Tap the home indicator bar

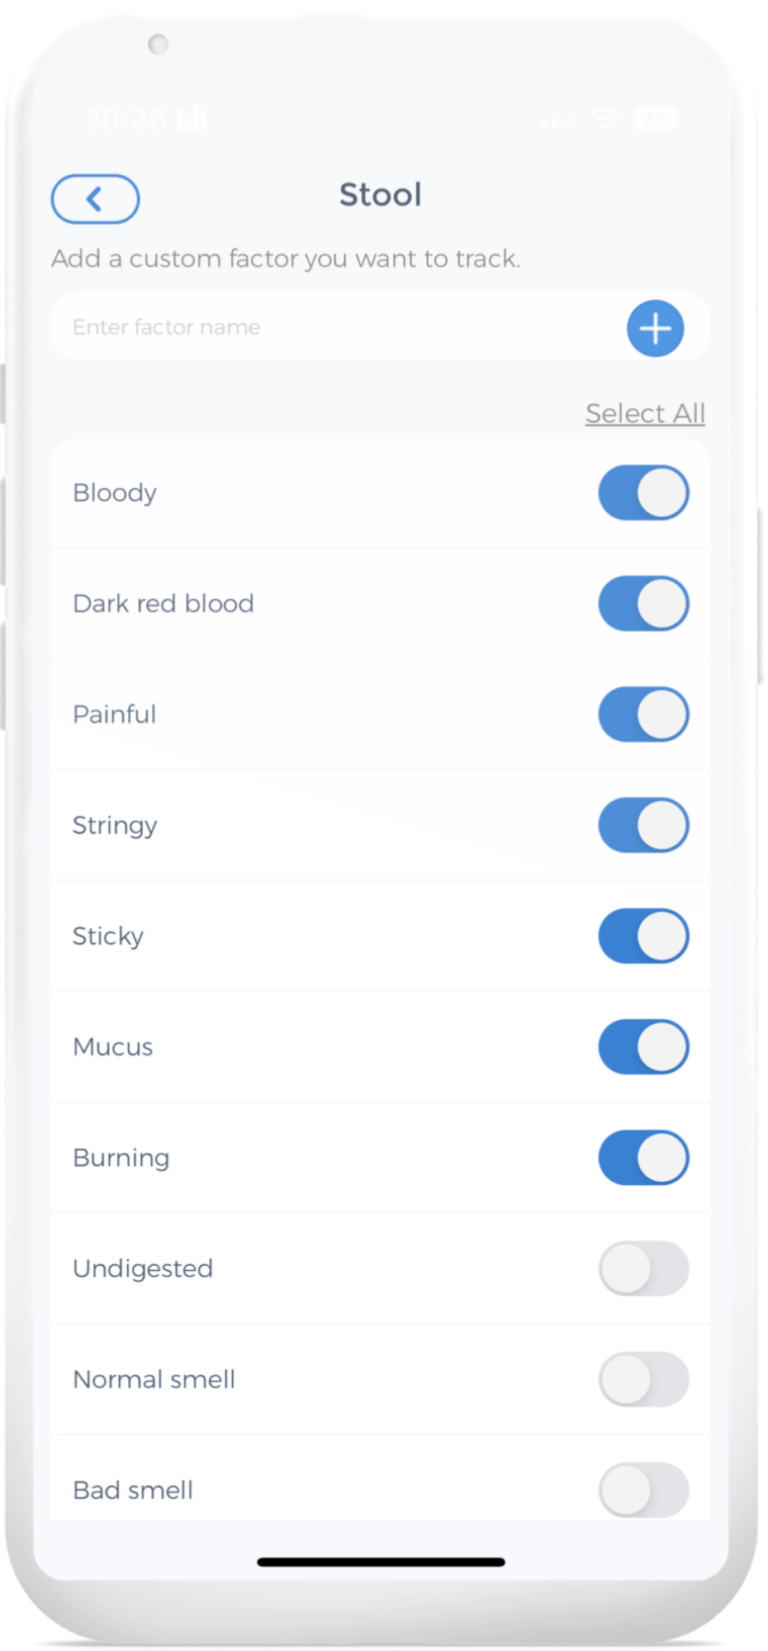[x=381, y=1561]
